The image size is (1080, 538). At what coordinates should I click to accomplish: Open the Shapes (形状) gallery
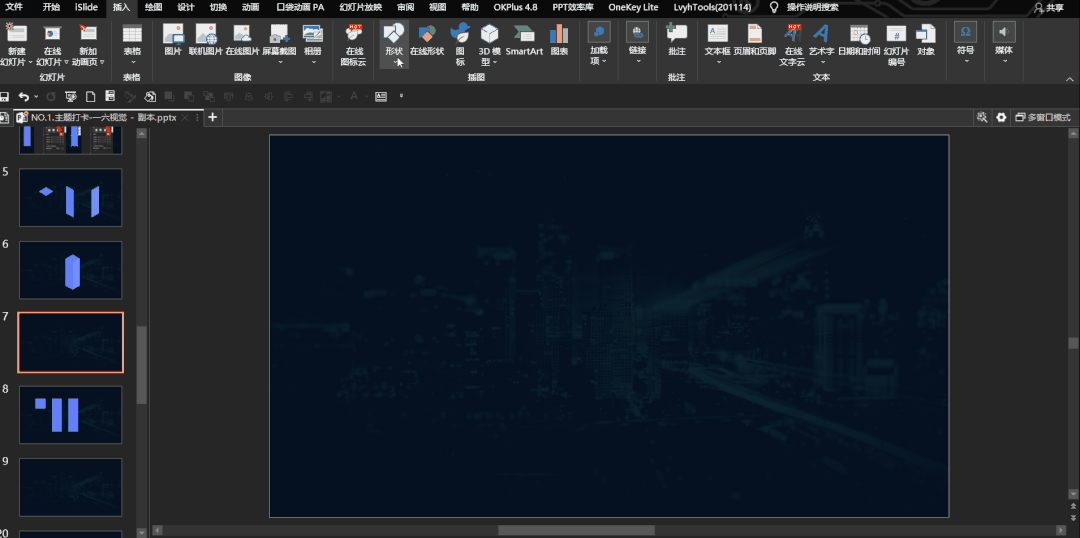tap(394, 33)
